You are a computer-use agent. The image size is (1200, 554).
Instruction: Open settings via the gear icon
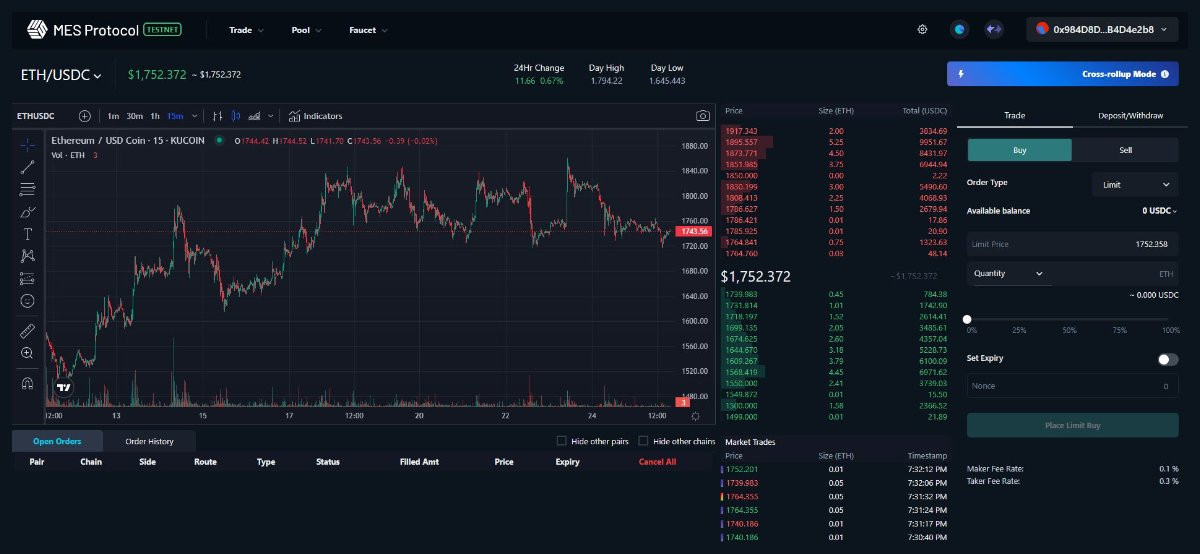[x=922, y=30]
